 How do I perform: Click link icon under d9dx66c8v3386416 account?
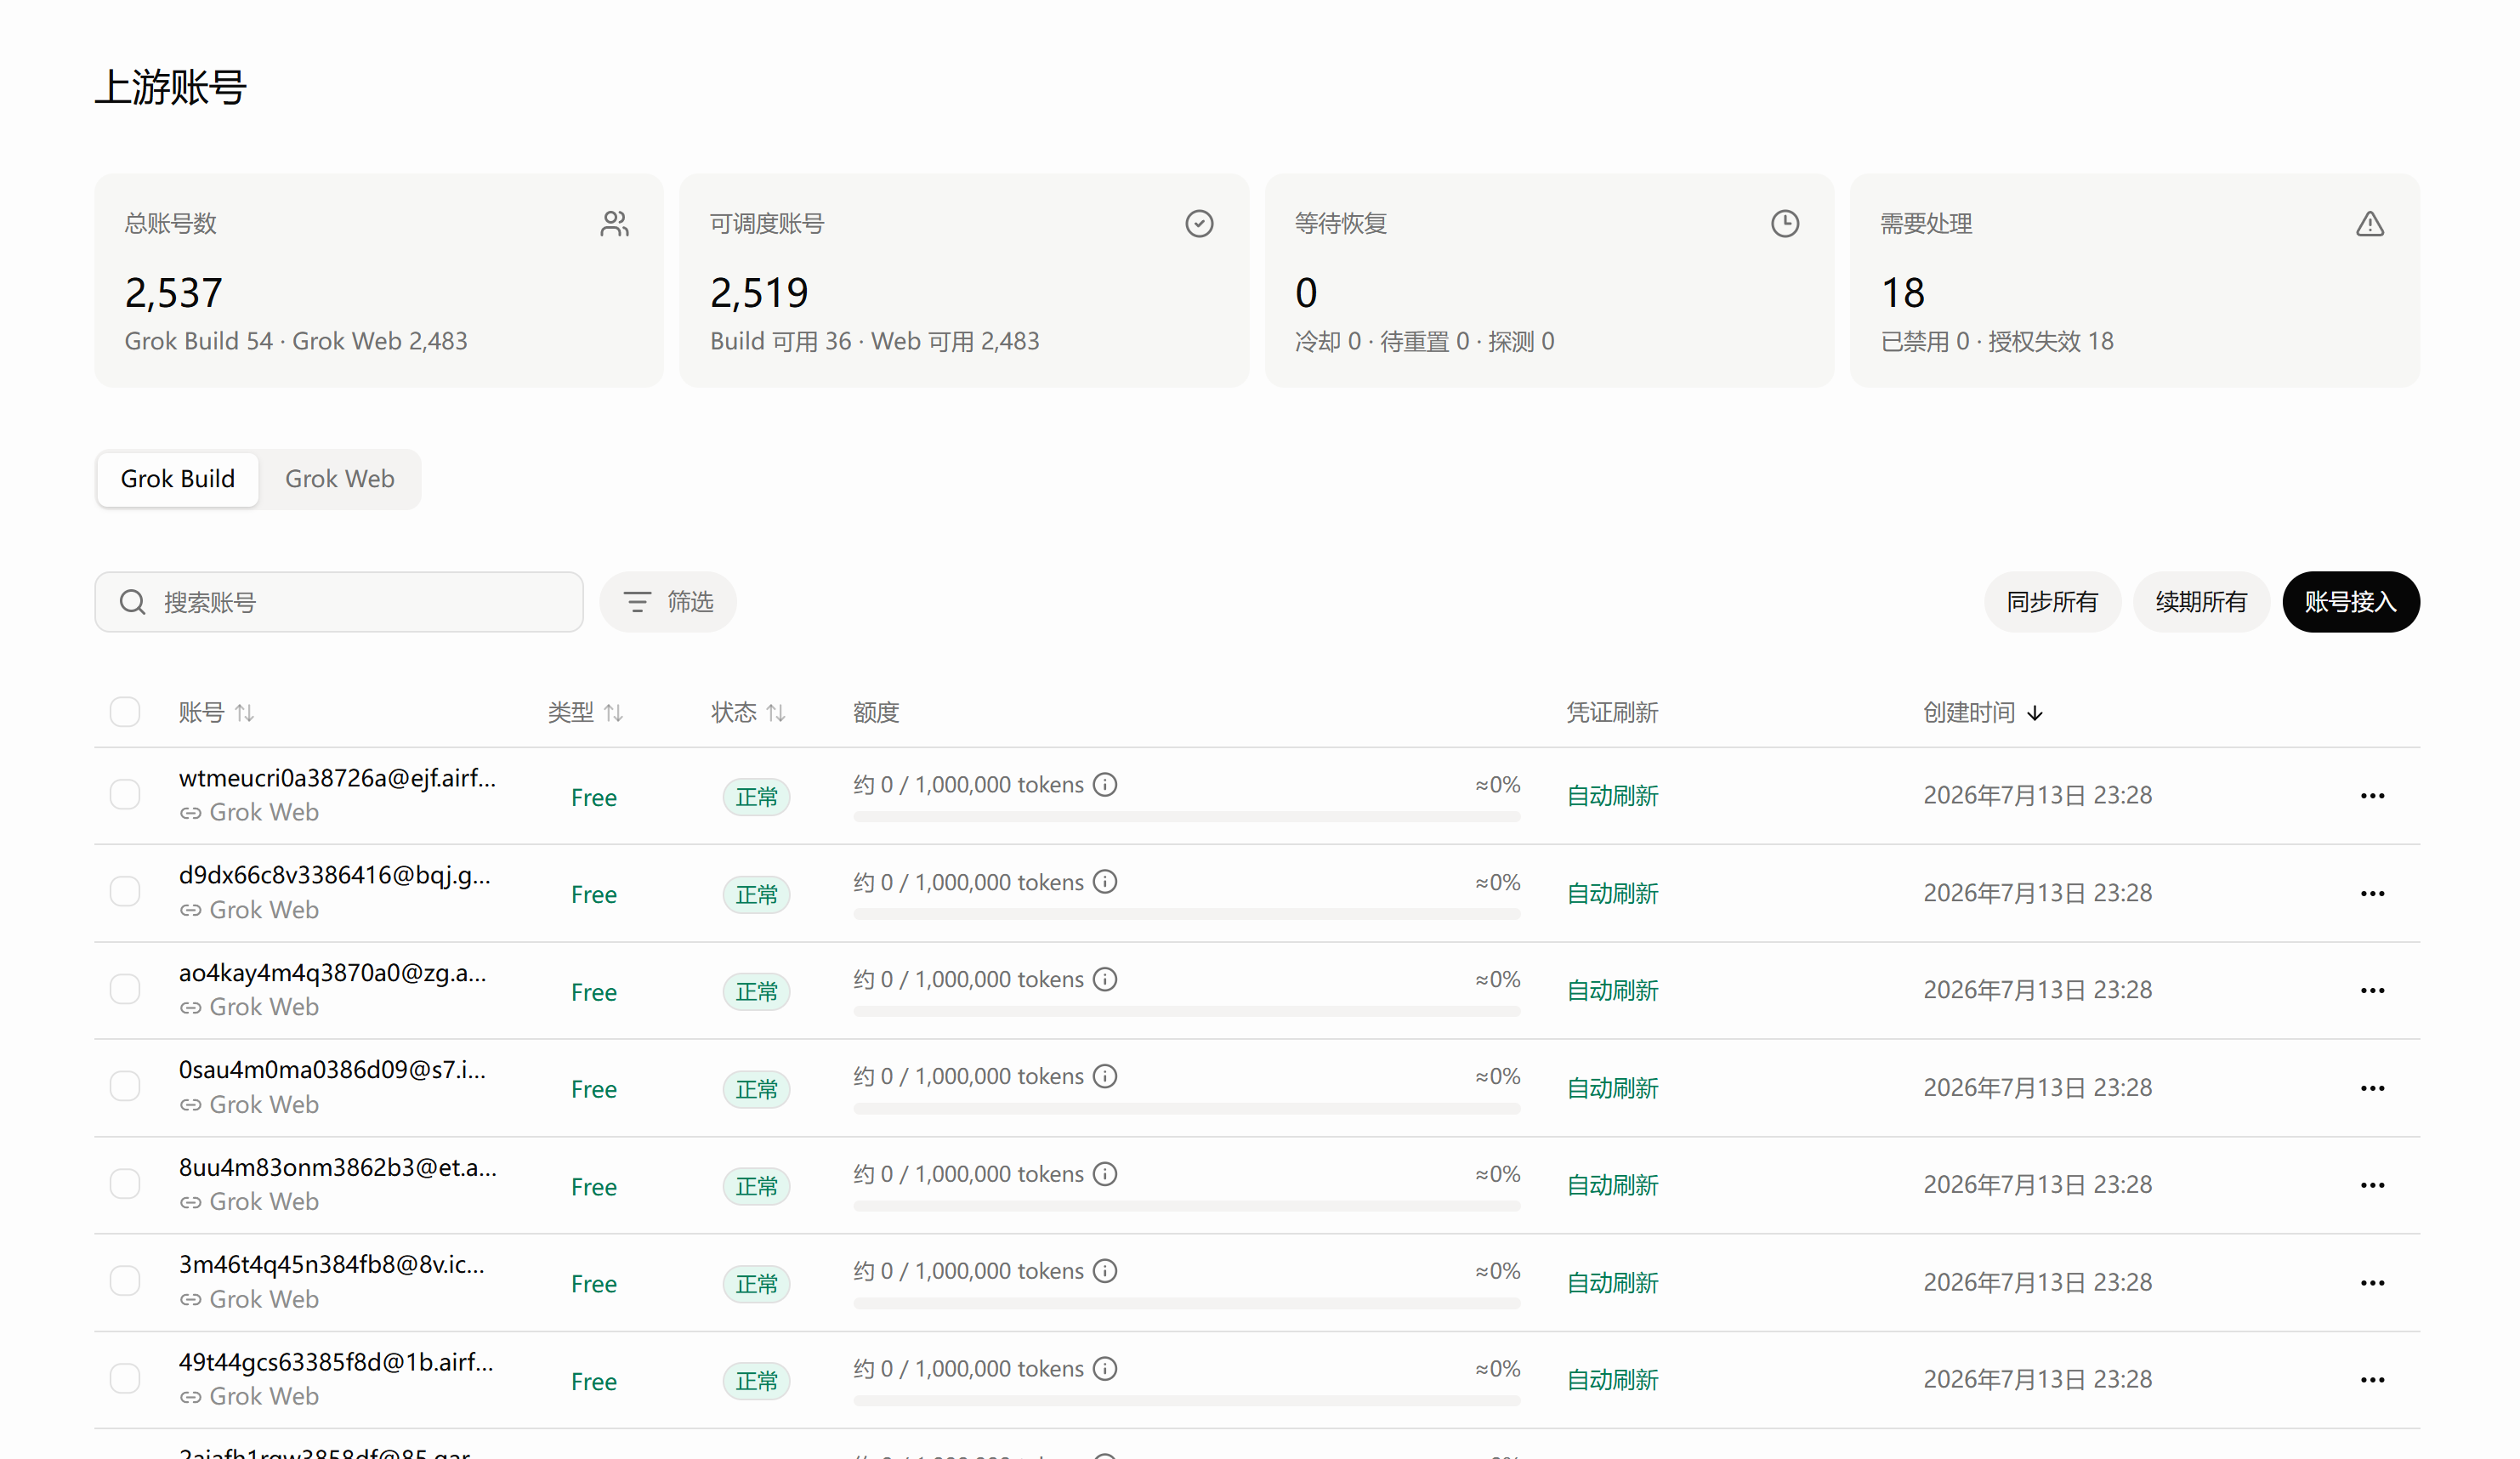click(191, 911)
